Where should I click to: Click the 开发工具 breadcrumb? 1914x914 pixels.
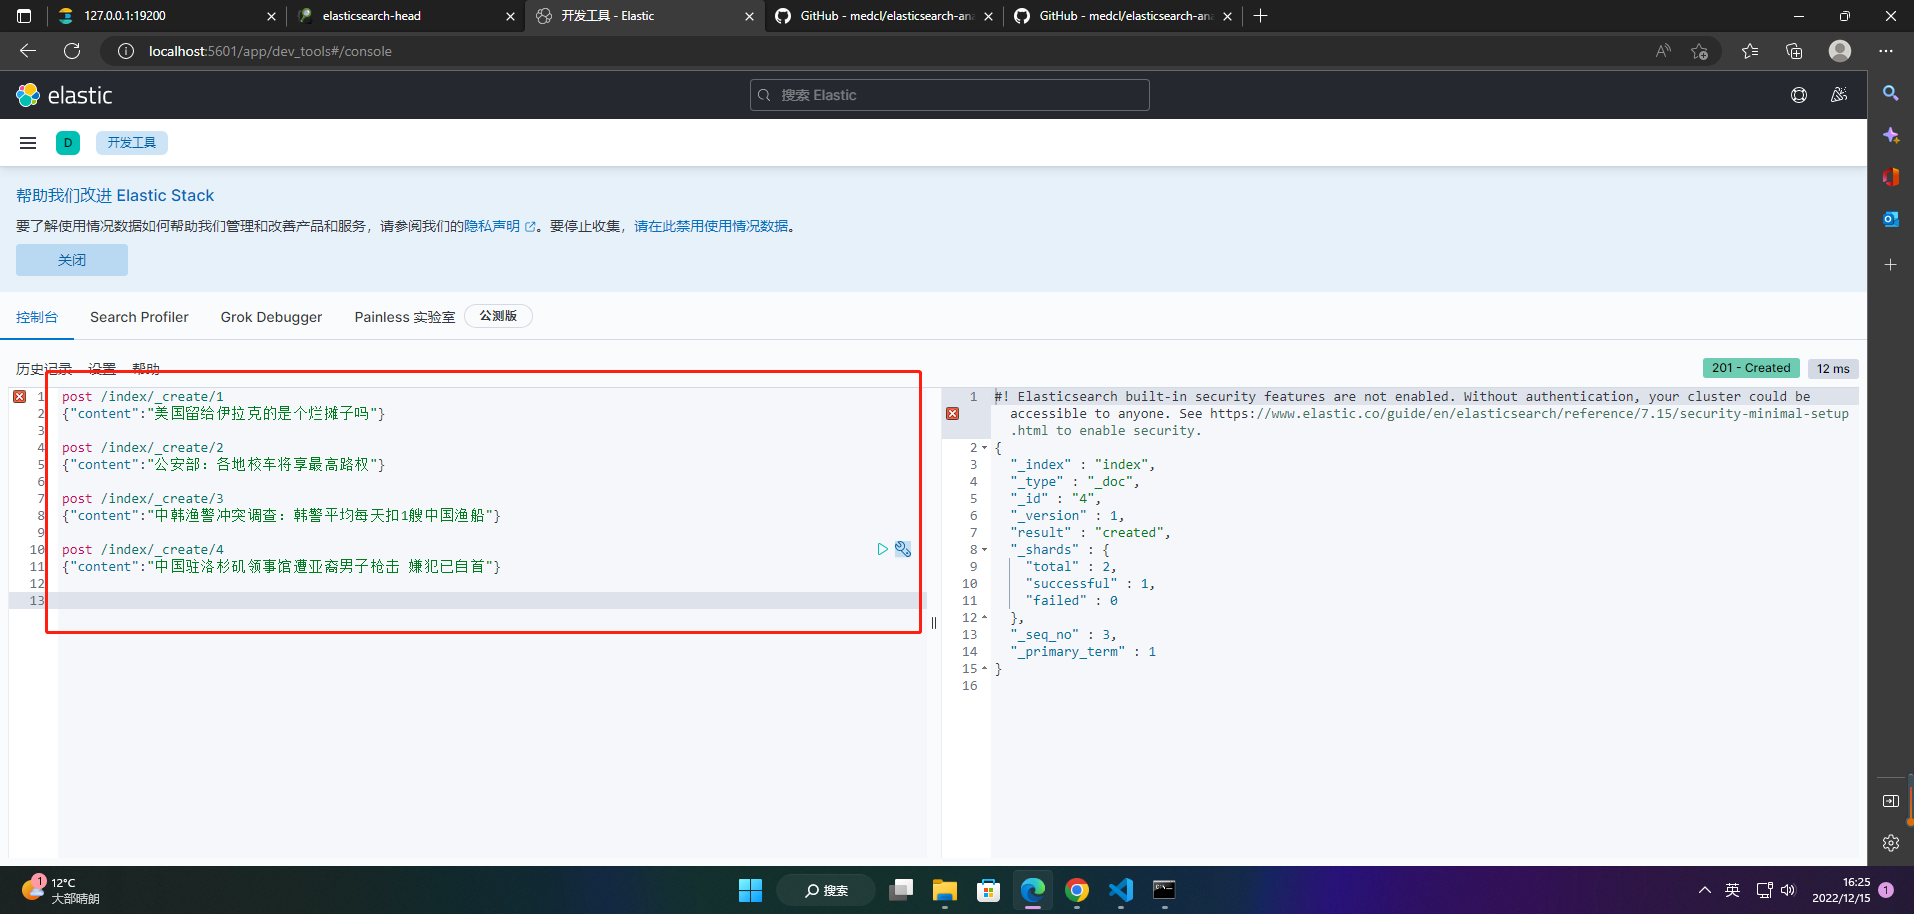click(132, 143)
